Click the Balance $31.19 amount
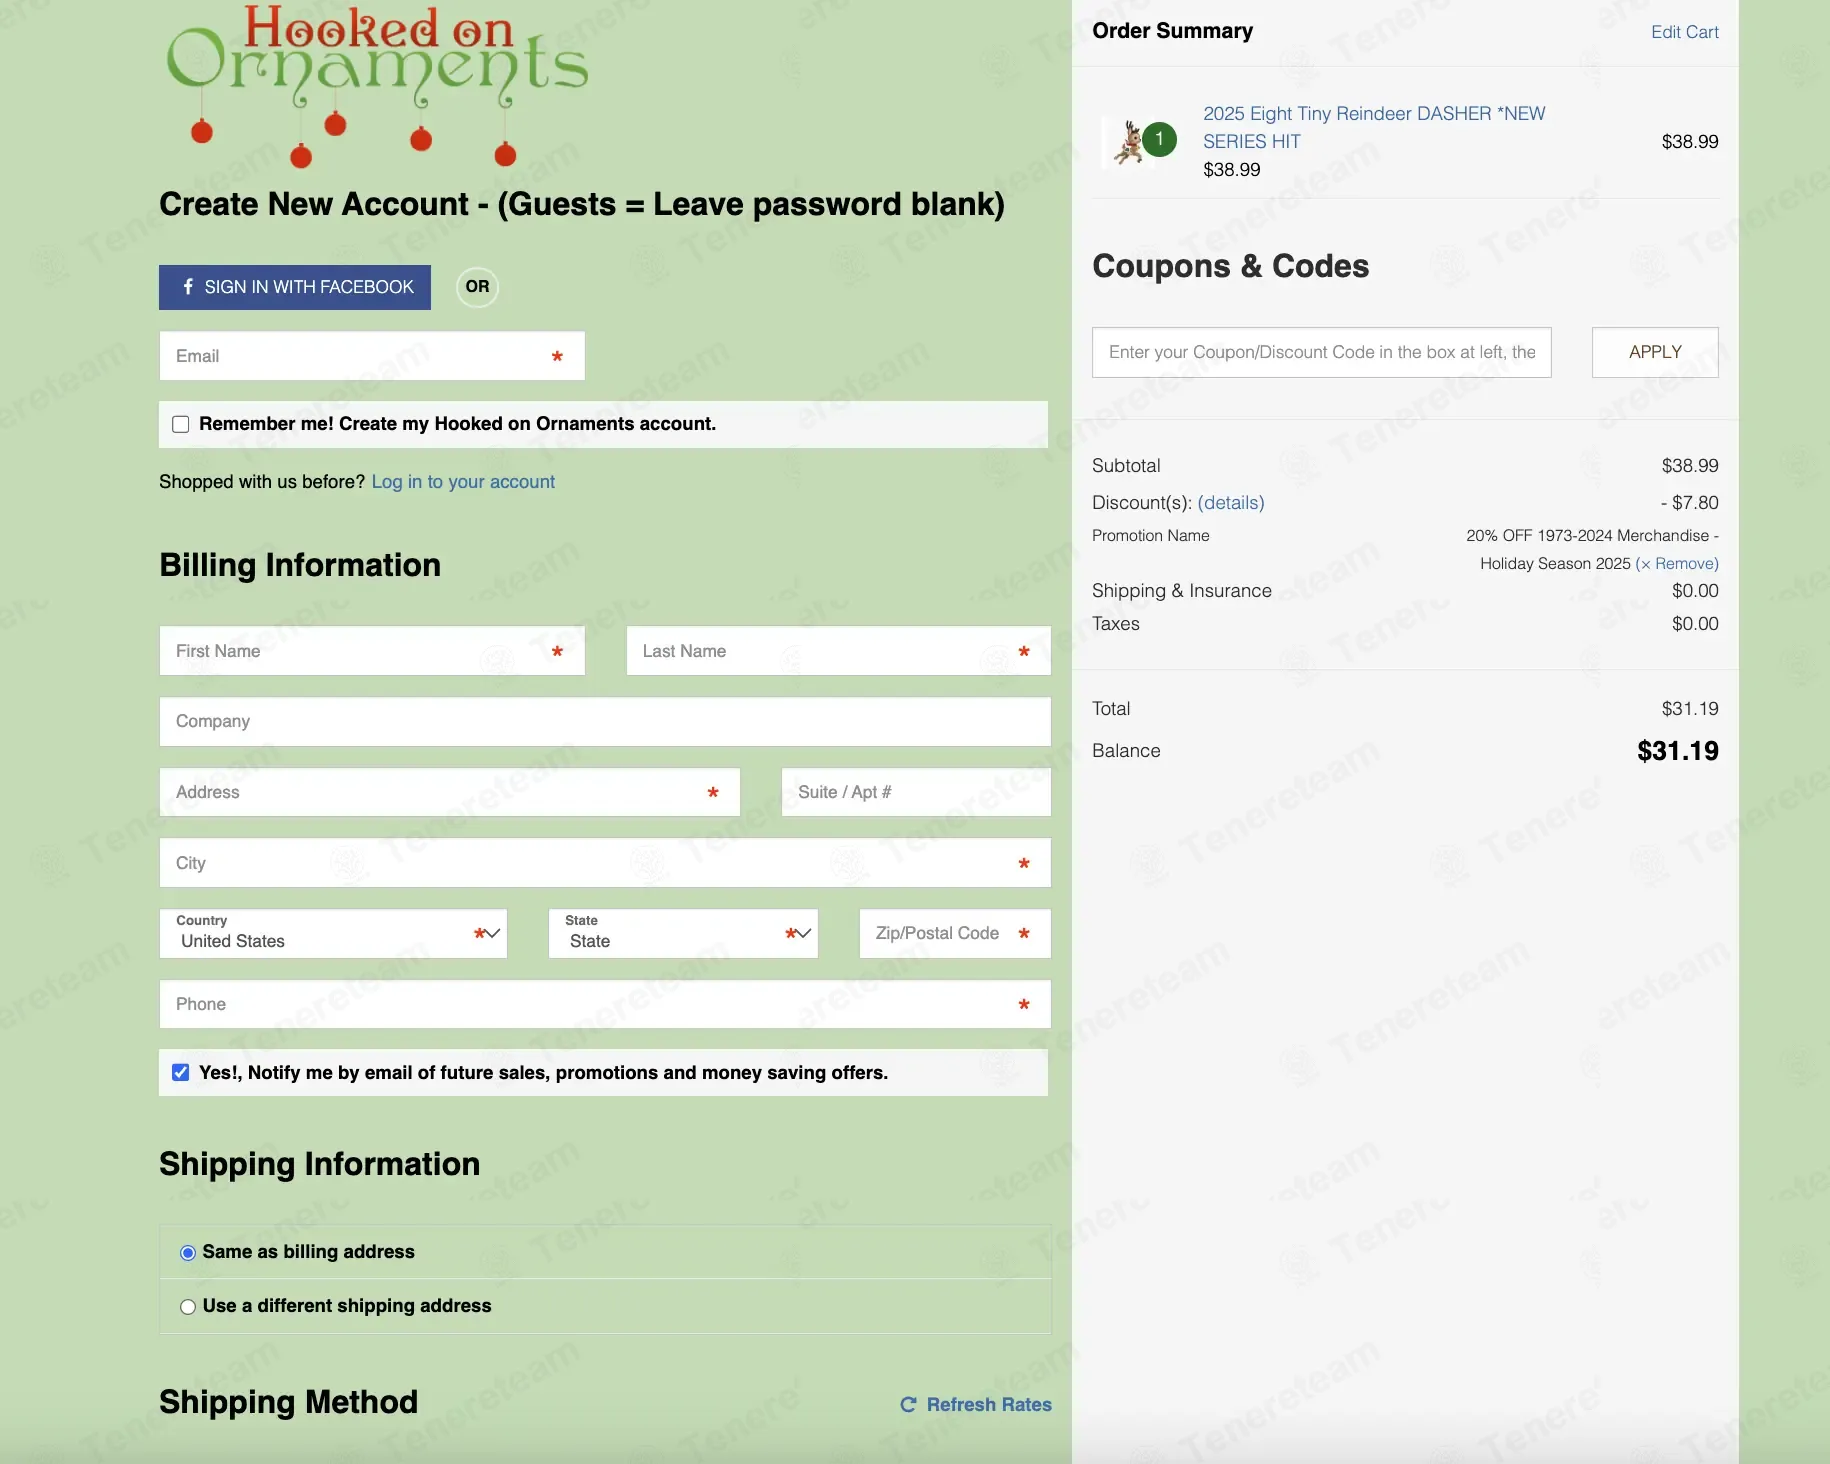This screenshot has height=1464, width=1830. [x=1677, y=751]
